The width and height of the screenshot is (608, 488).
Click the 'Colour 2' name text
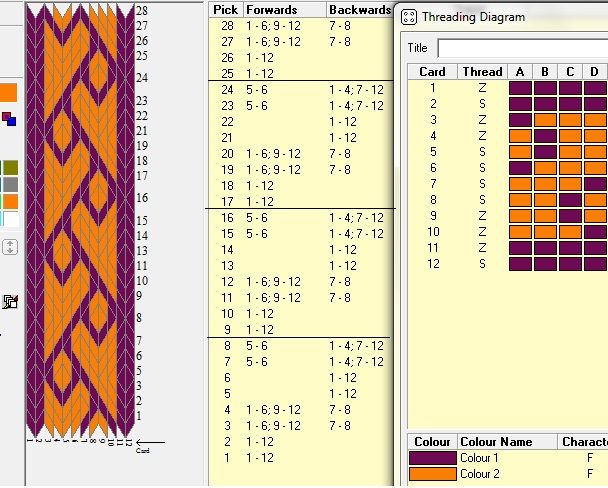click(480, 474)
